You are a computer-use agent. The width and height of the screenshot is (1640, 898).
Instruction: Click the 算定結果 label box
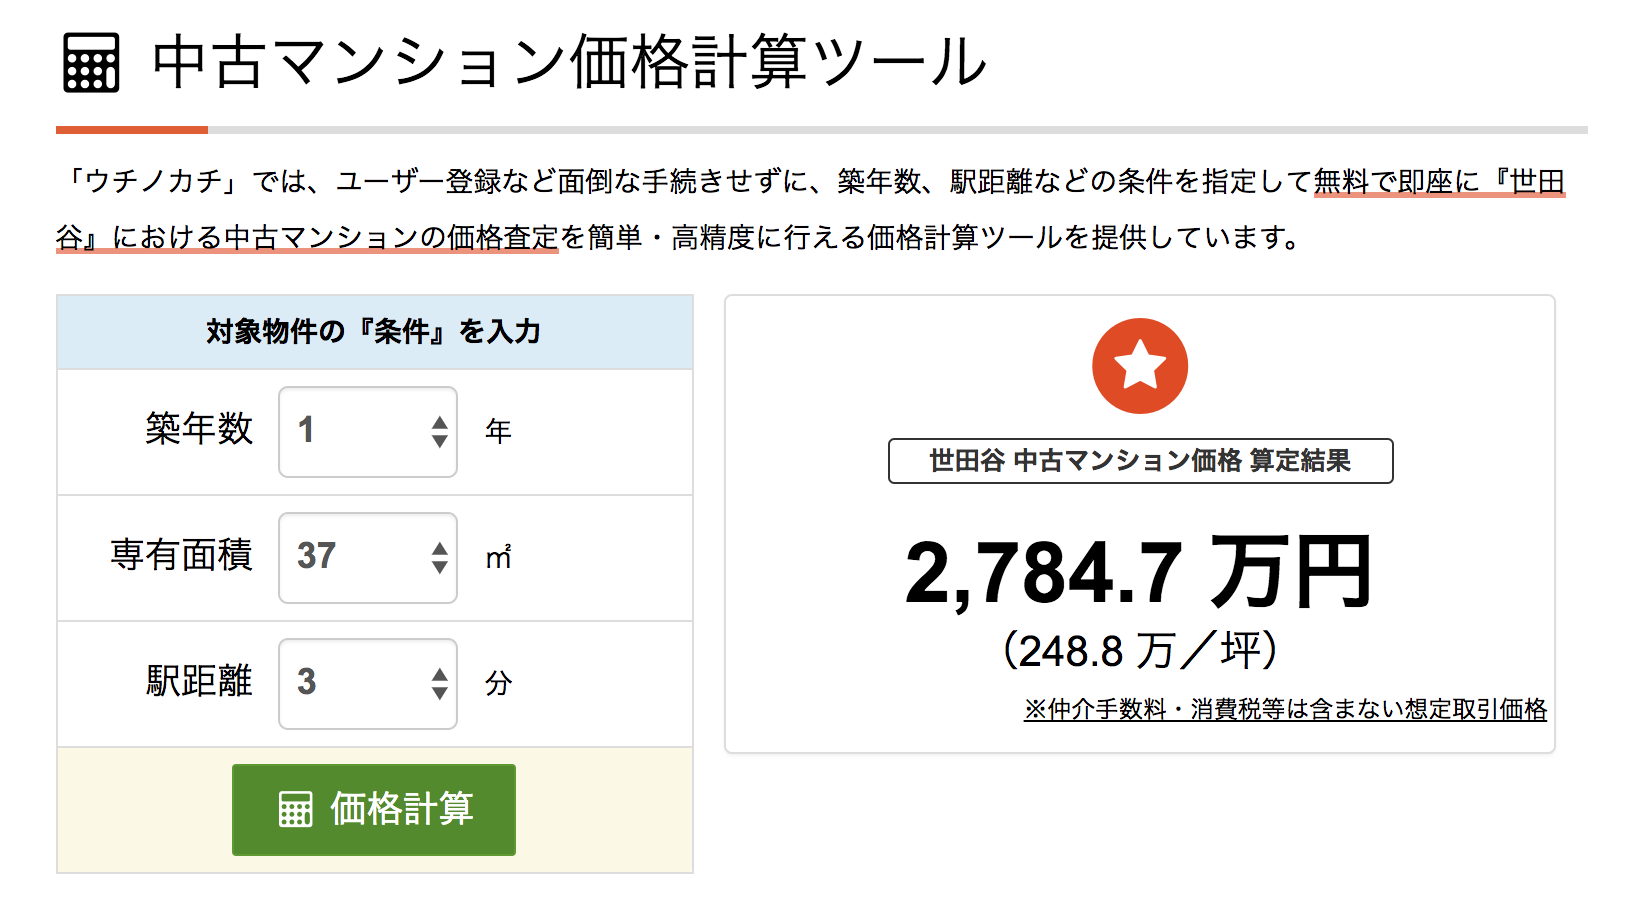point(1140,461)
